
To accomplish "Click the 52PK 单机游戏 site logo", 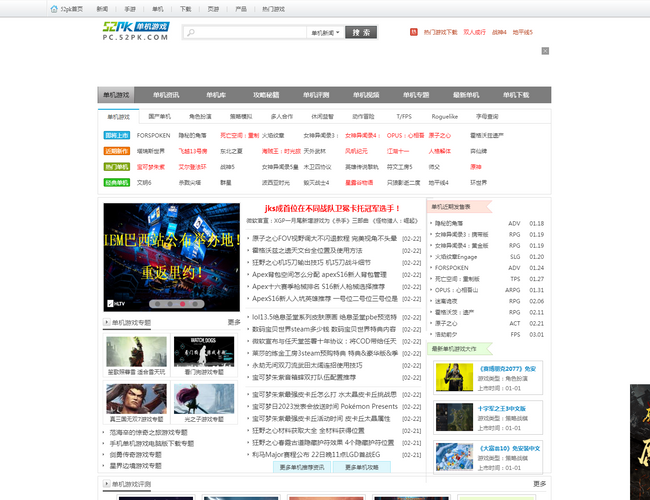I will coord(136,31).
